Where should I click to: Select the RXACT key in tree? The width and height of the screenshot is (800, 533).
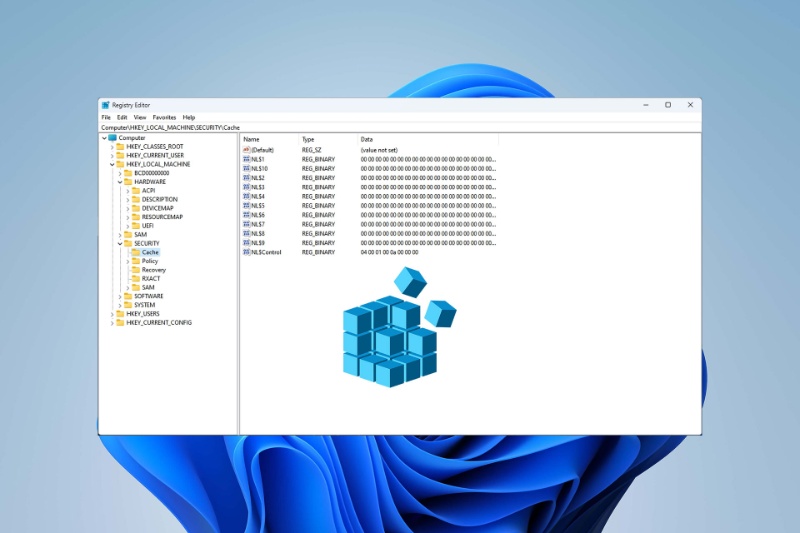click(151, 279)
